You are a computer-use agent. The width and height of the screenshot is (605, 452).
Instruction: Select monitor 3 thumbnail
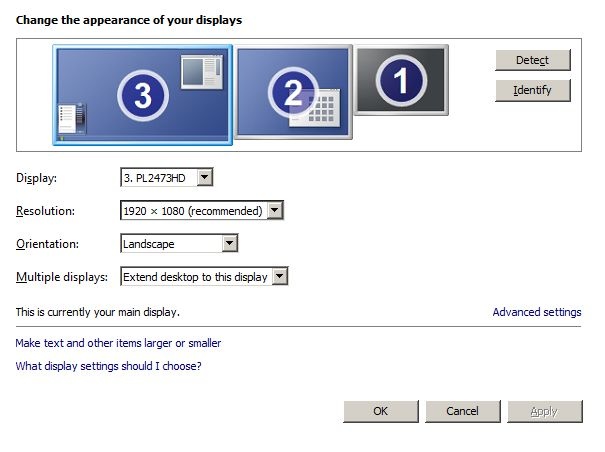pyautogui.click(x=142, y=95)
